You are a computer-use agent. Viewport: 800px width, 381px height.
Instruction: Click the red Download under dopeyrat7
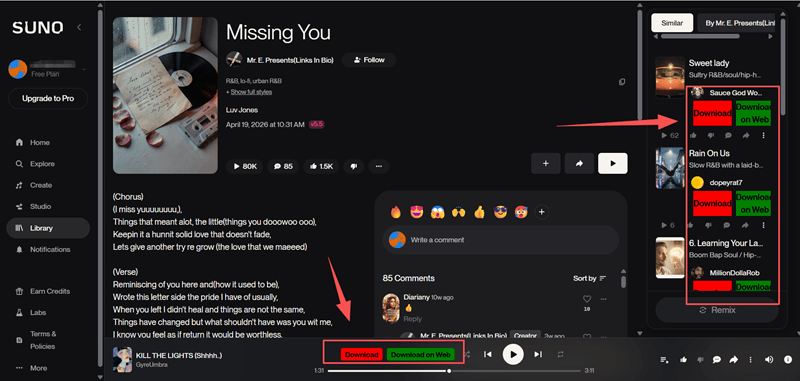pos(712,204)
